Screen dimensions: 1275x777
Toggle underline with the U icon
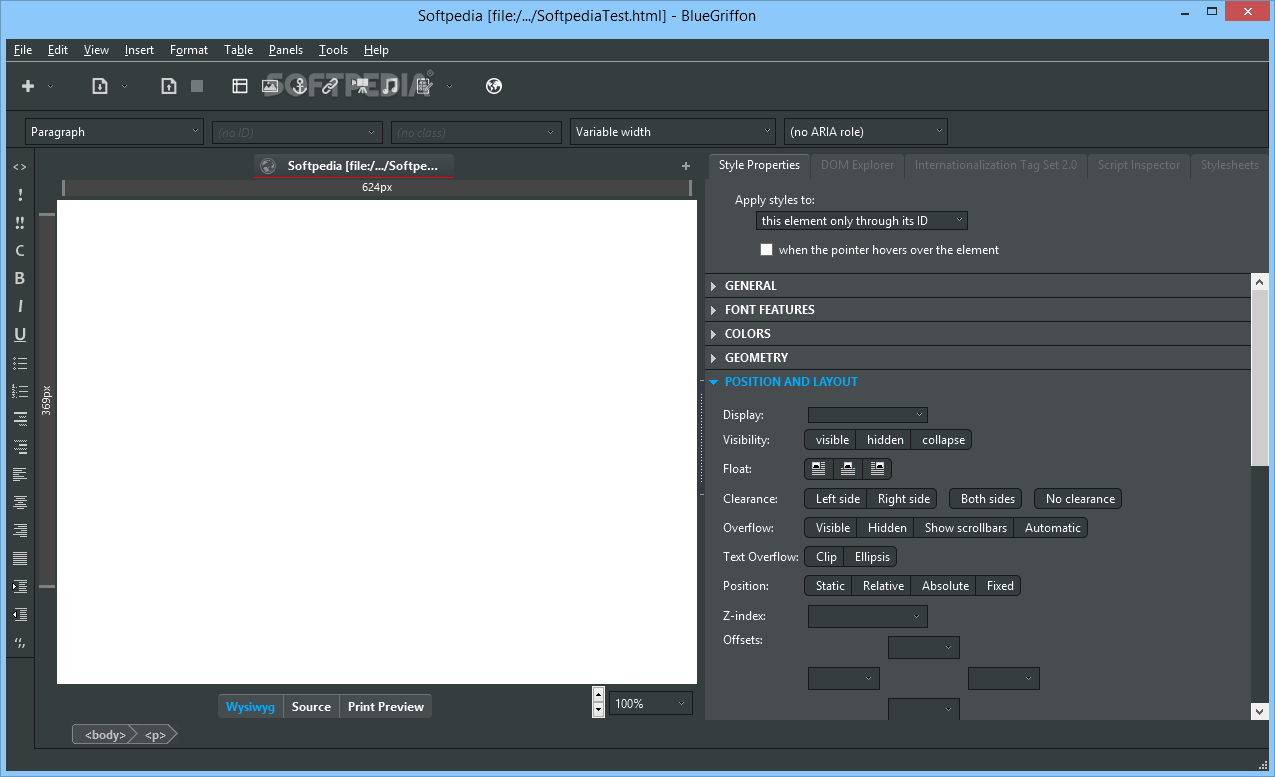point(19,335)
